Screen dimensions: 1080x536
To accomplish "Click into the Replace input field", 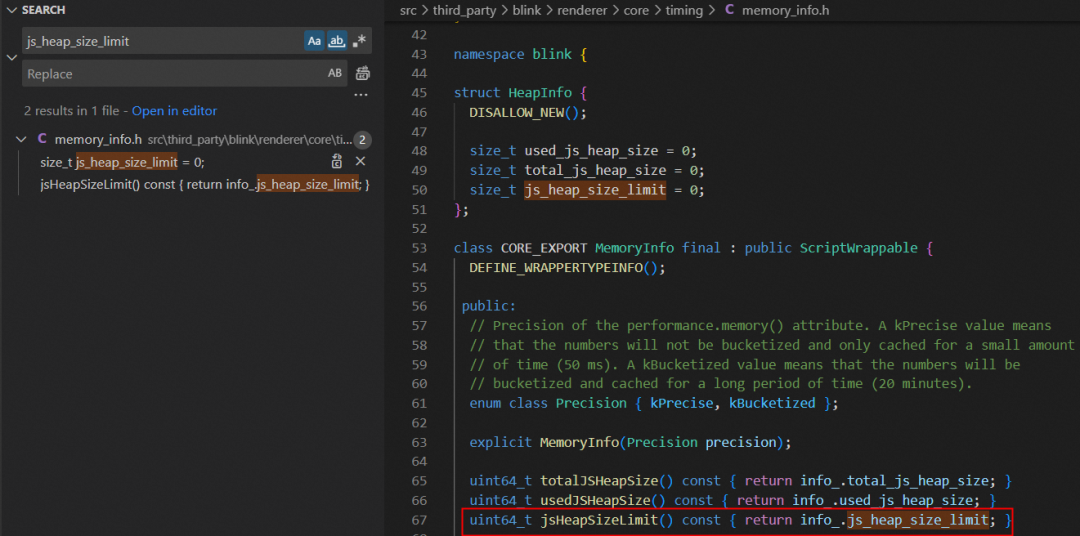I will (174, 73).
